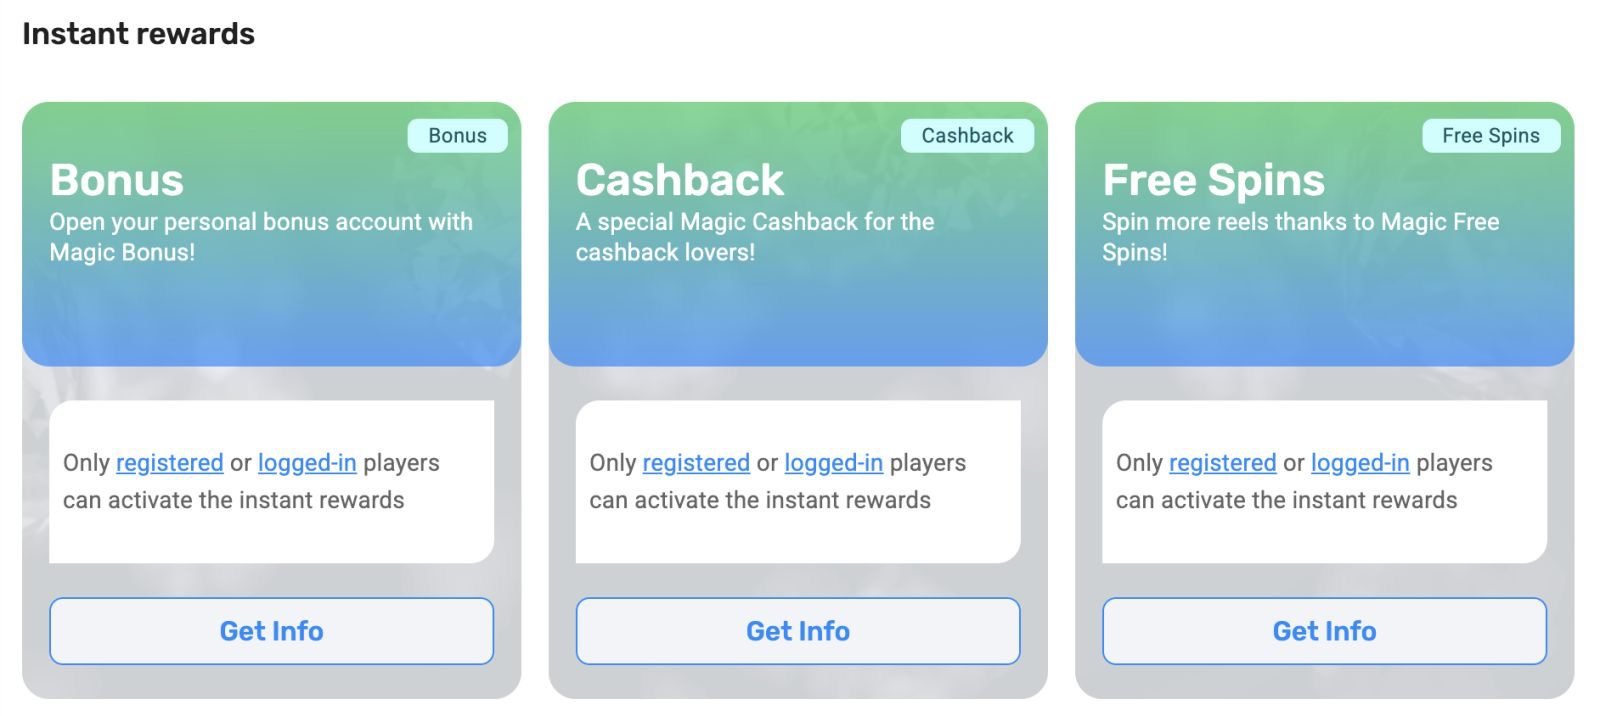
Task: Click the Bonus badge pill
Action: click(458, 135)
